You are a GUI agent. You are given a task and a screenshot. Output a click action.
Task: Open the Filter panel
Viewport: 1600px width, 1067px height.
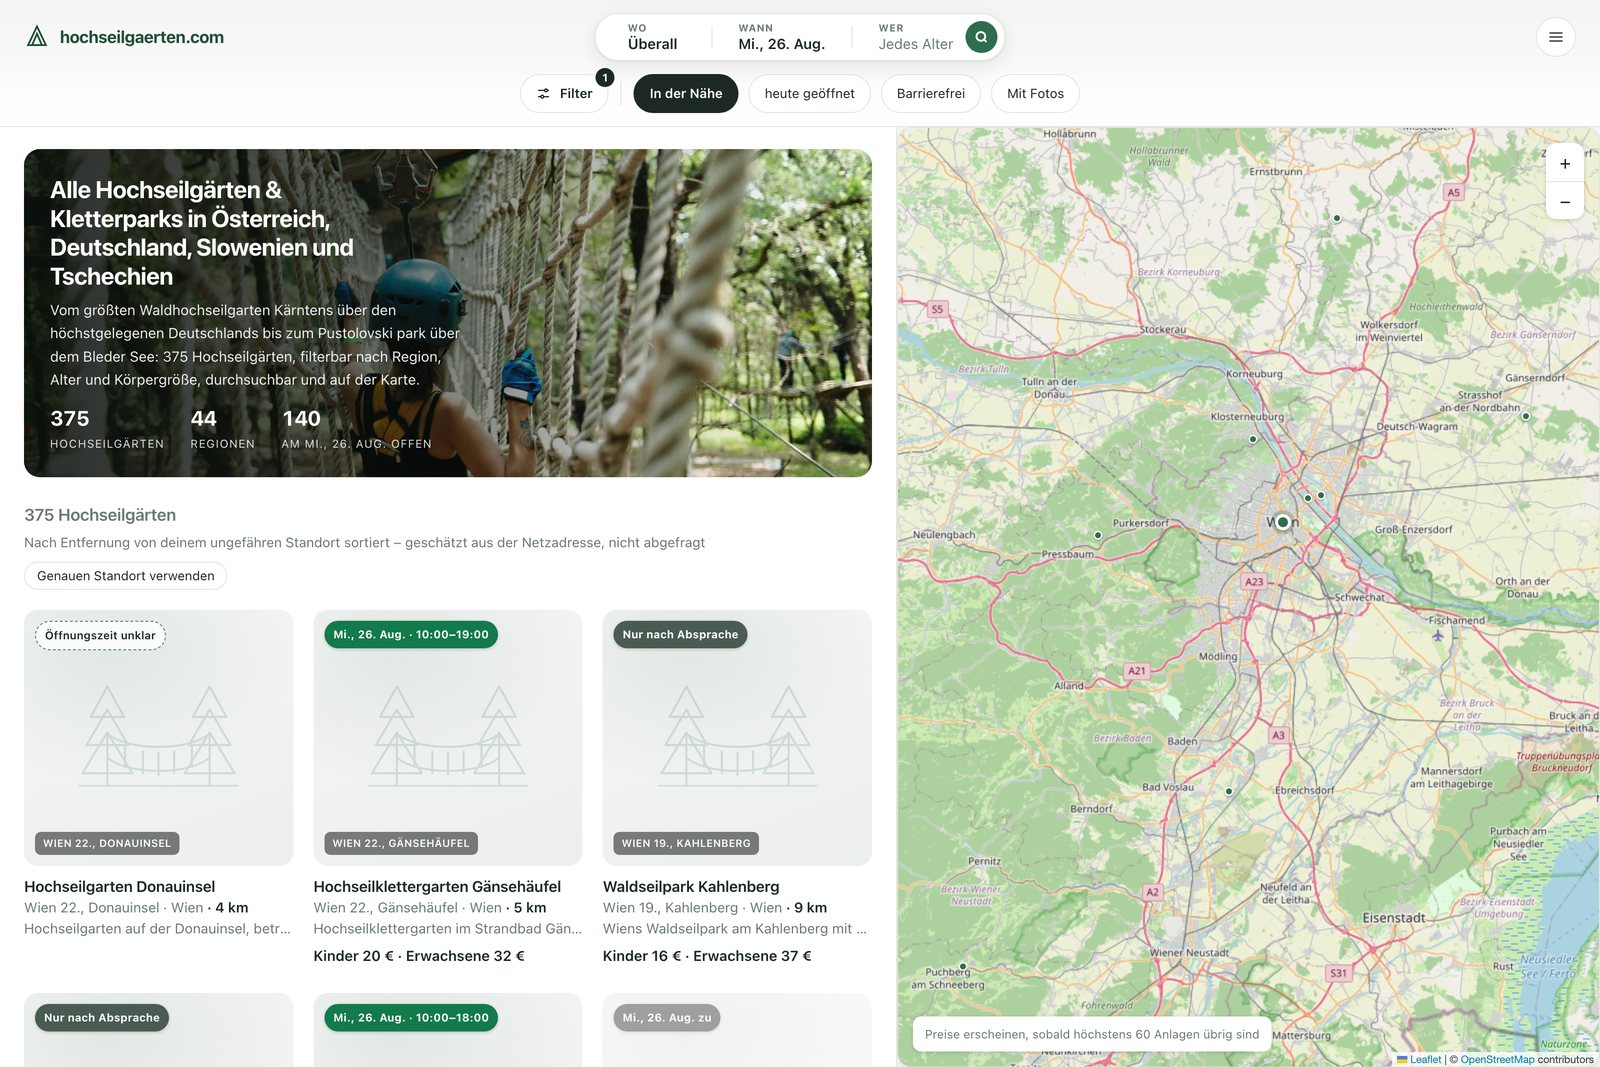coord(565,94)
